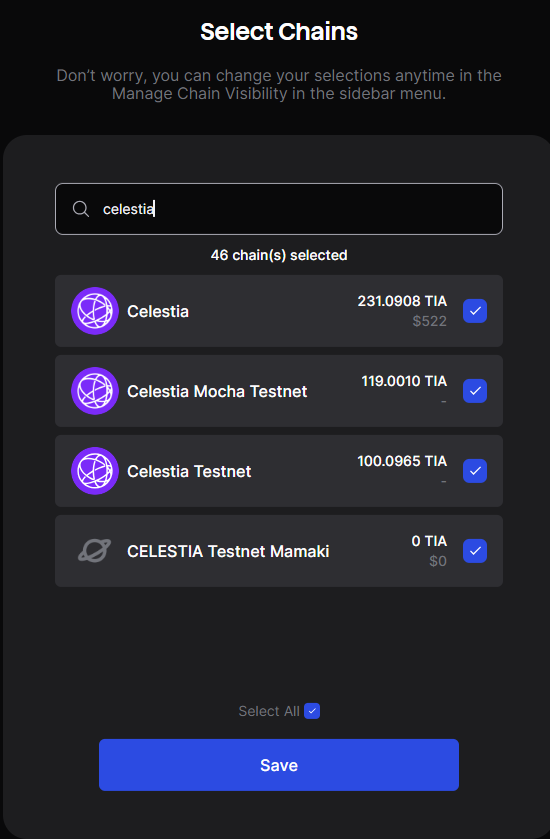The width and height of the screenshot is (550, 839).
Task: Click the Celestia Mocha Testnet logo
Action: click(x=95, y=391)
